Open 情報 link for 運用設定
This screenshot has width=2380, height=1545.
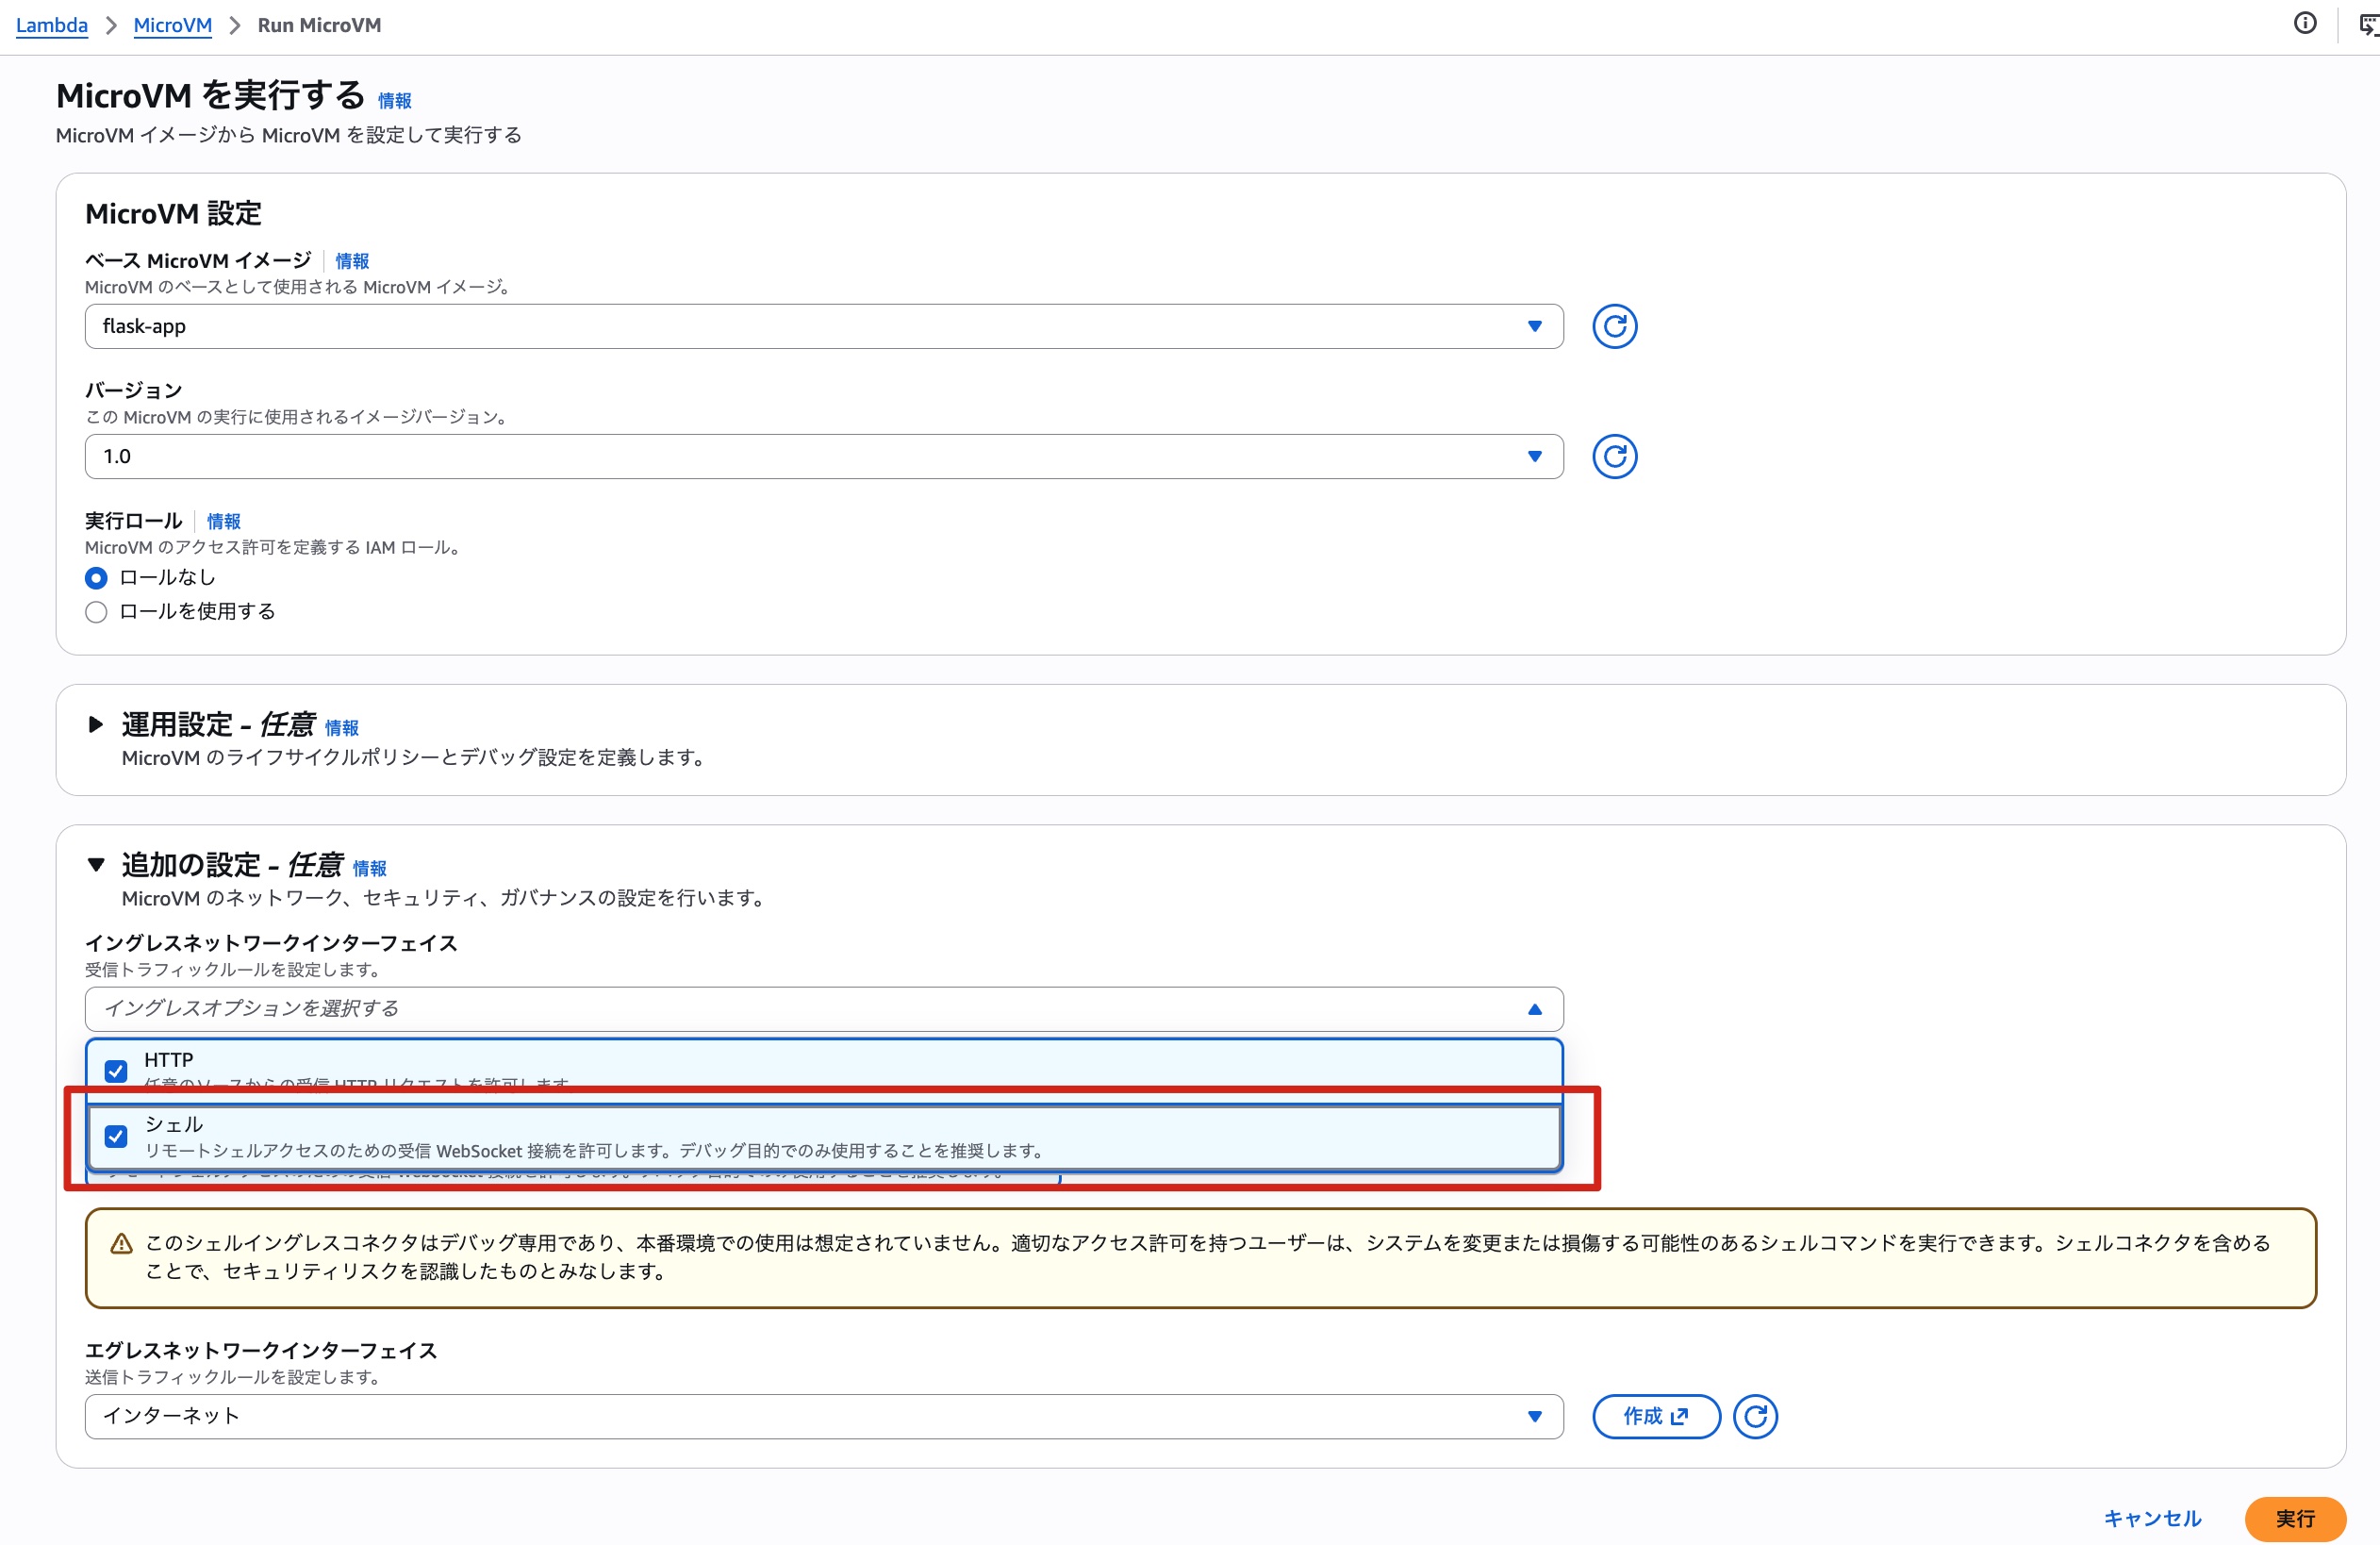point(341,728)
